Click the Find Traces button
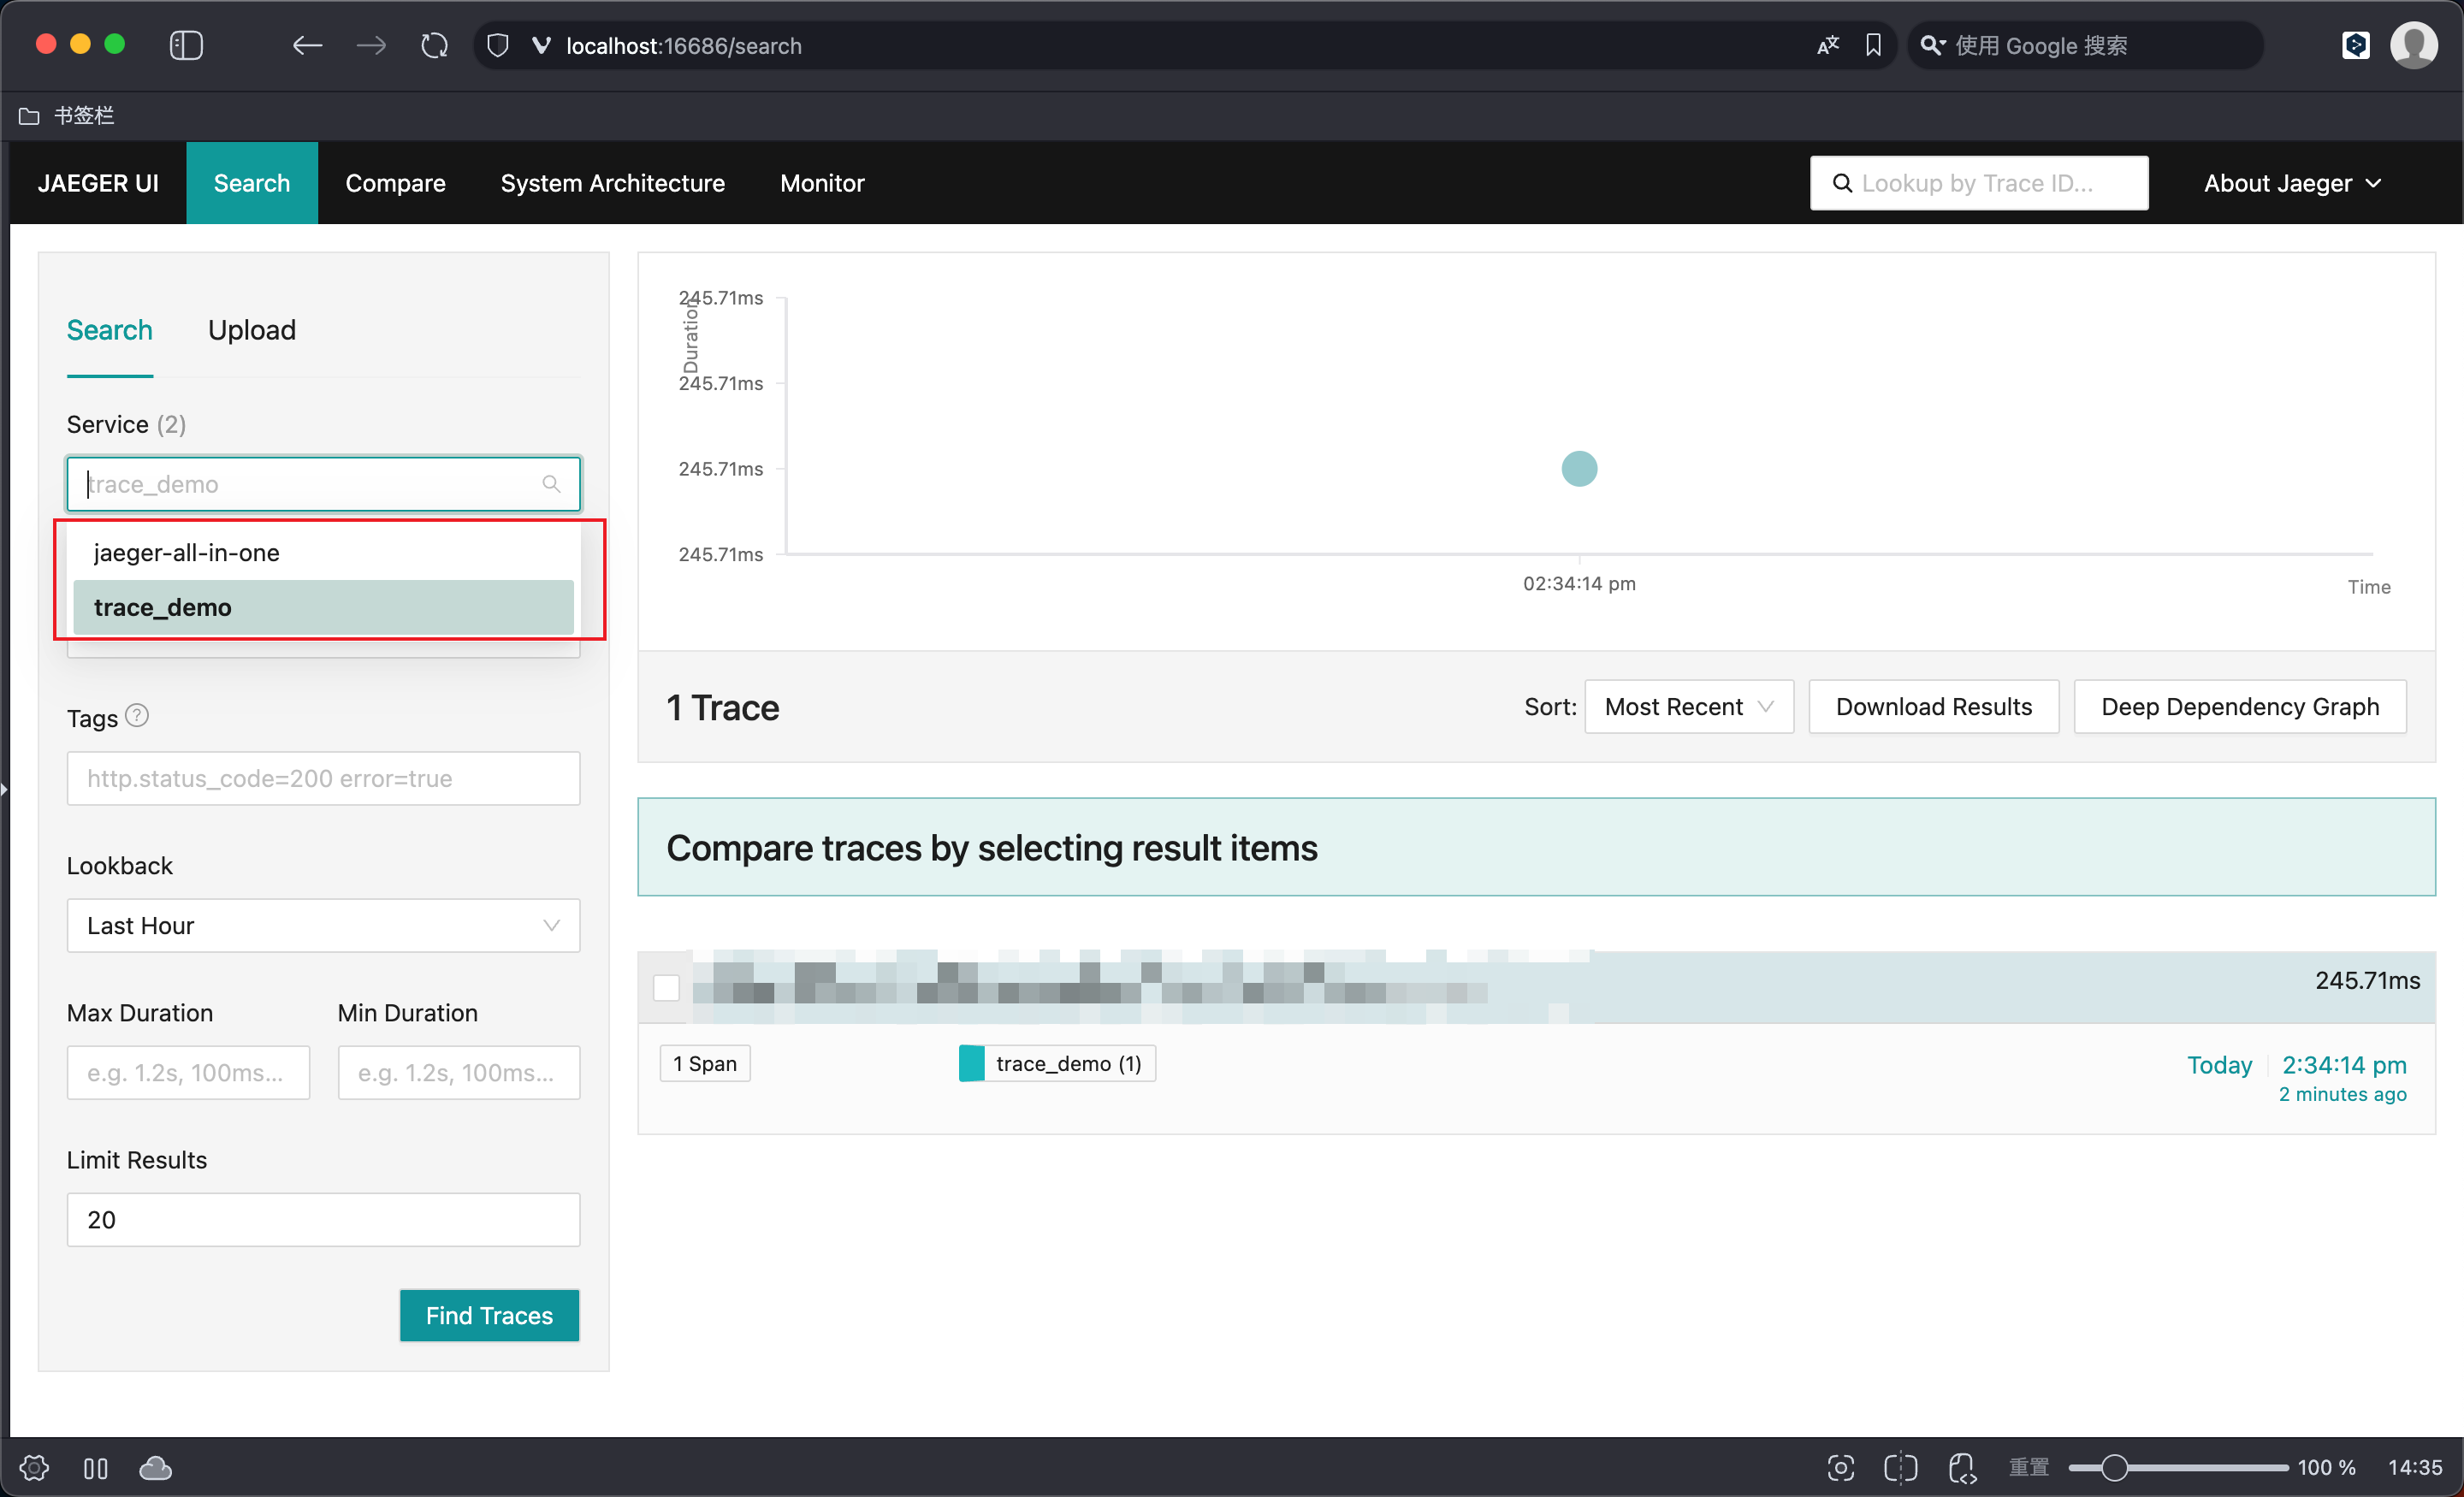2464x1497 pixels. click(x=489, y=1315)
